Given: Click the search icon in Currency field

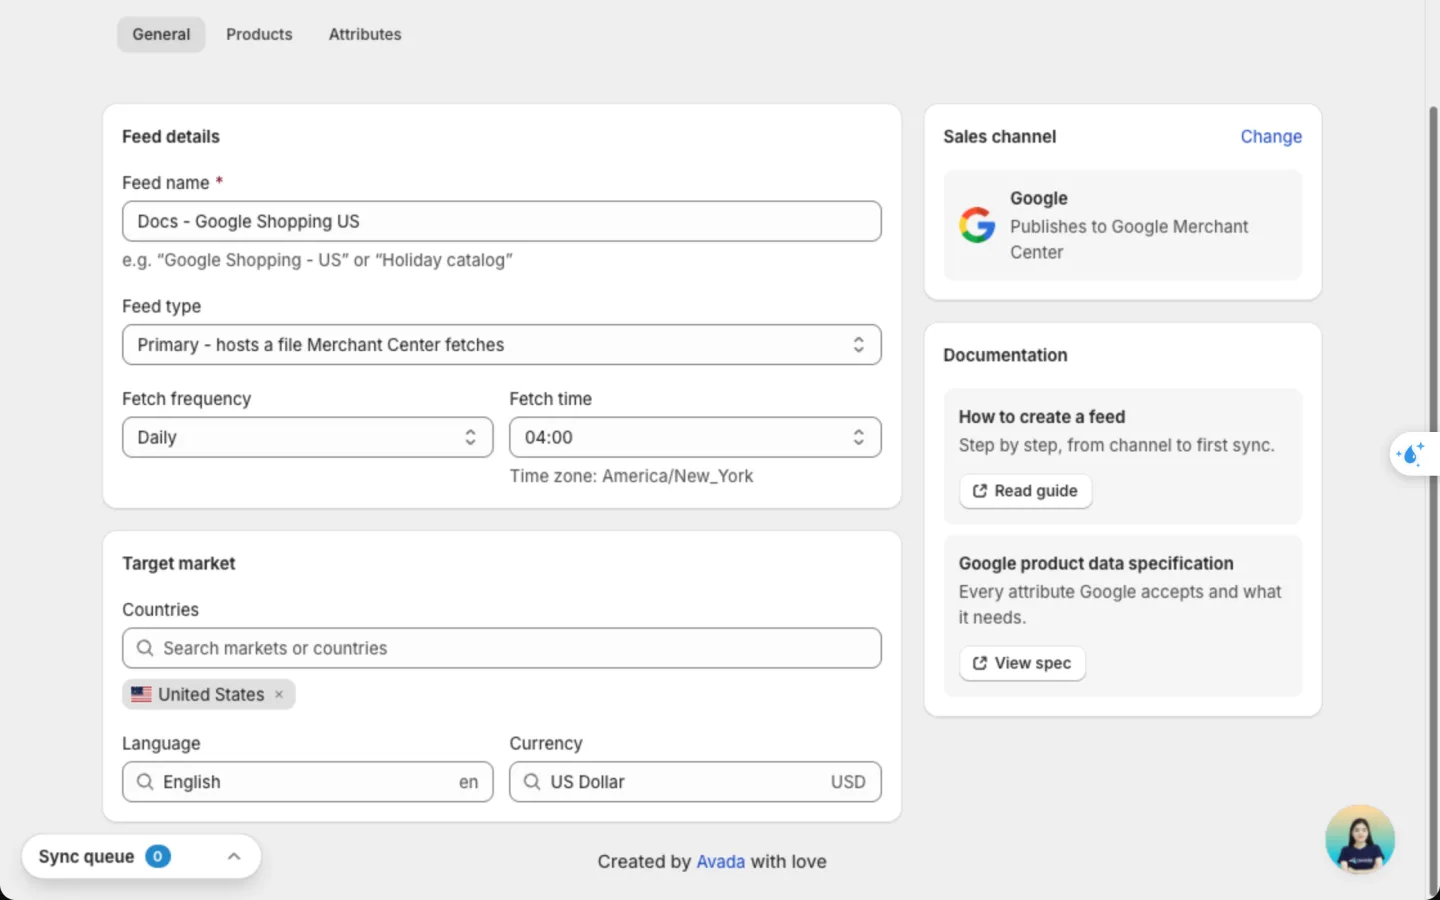Looking at the screenshot, I should (532, 782).
